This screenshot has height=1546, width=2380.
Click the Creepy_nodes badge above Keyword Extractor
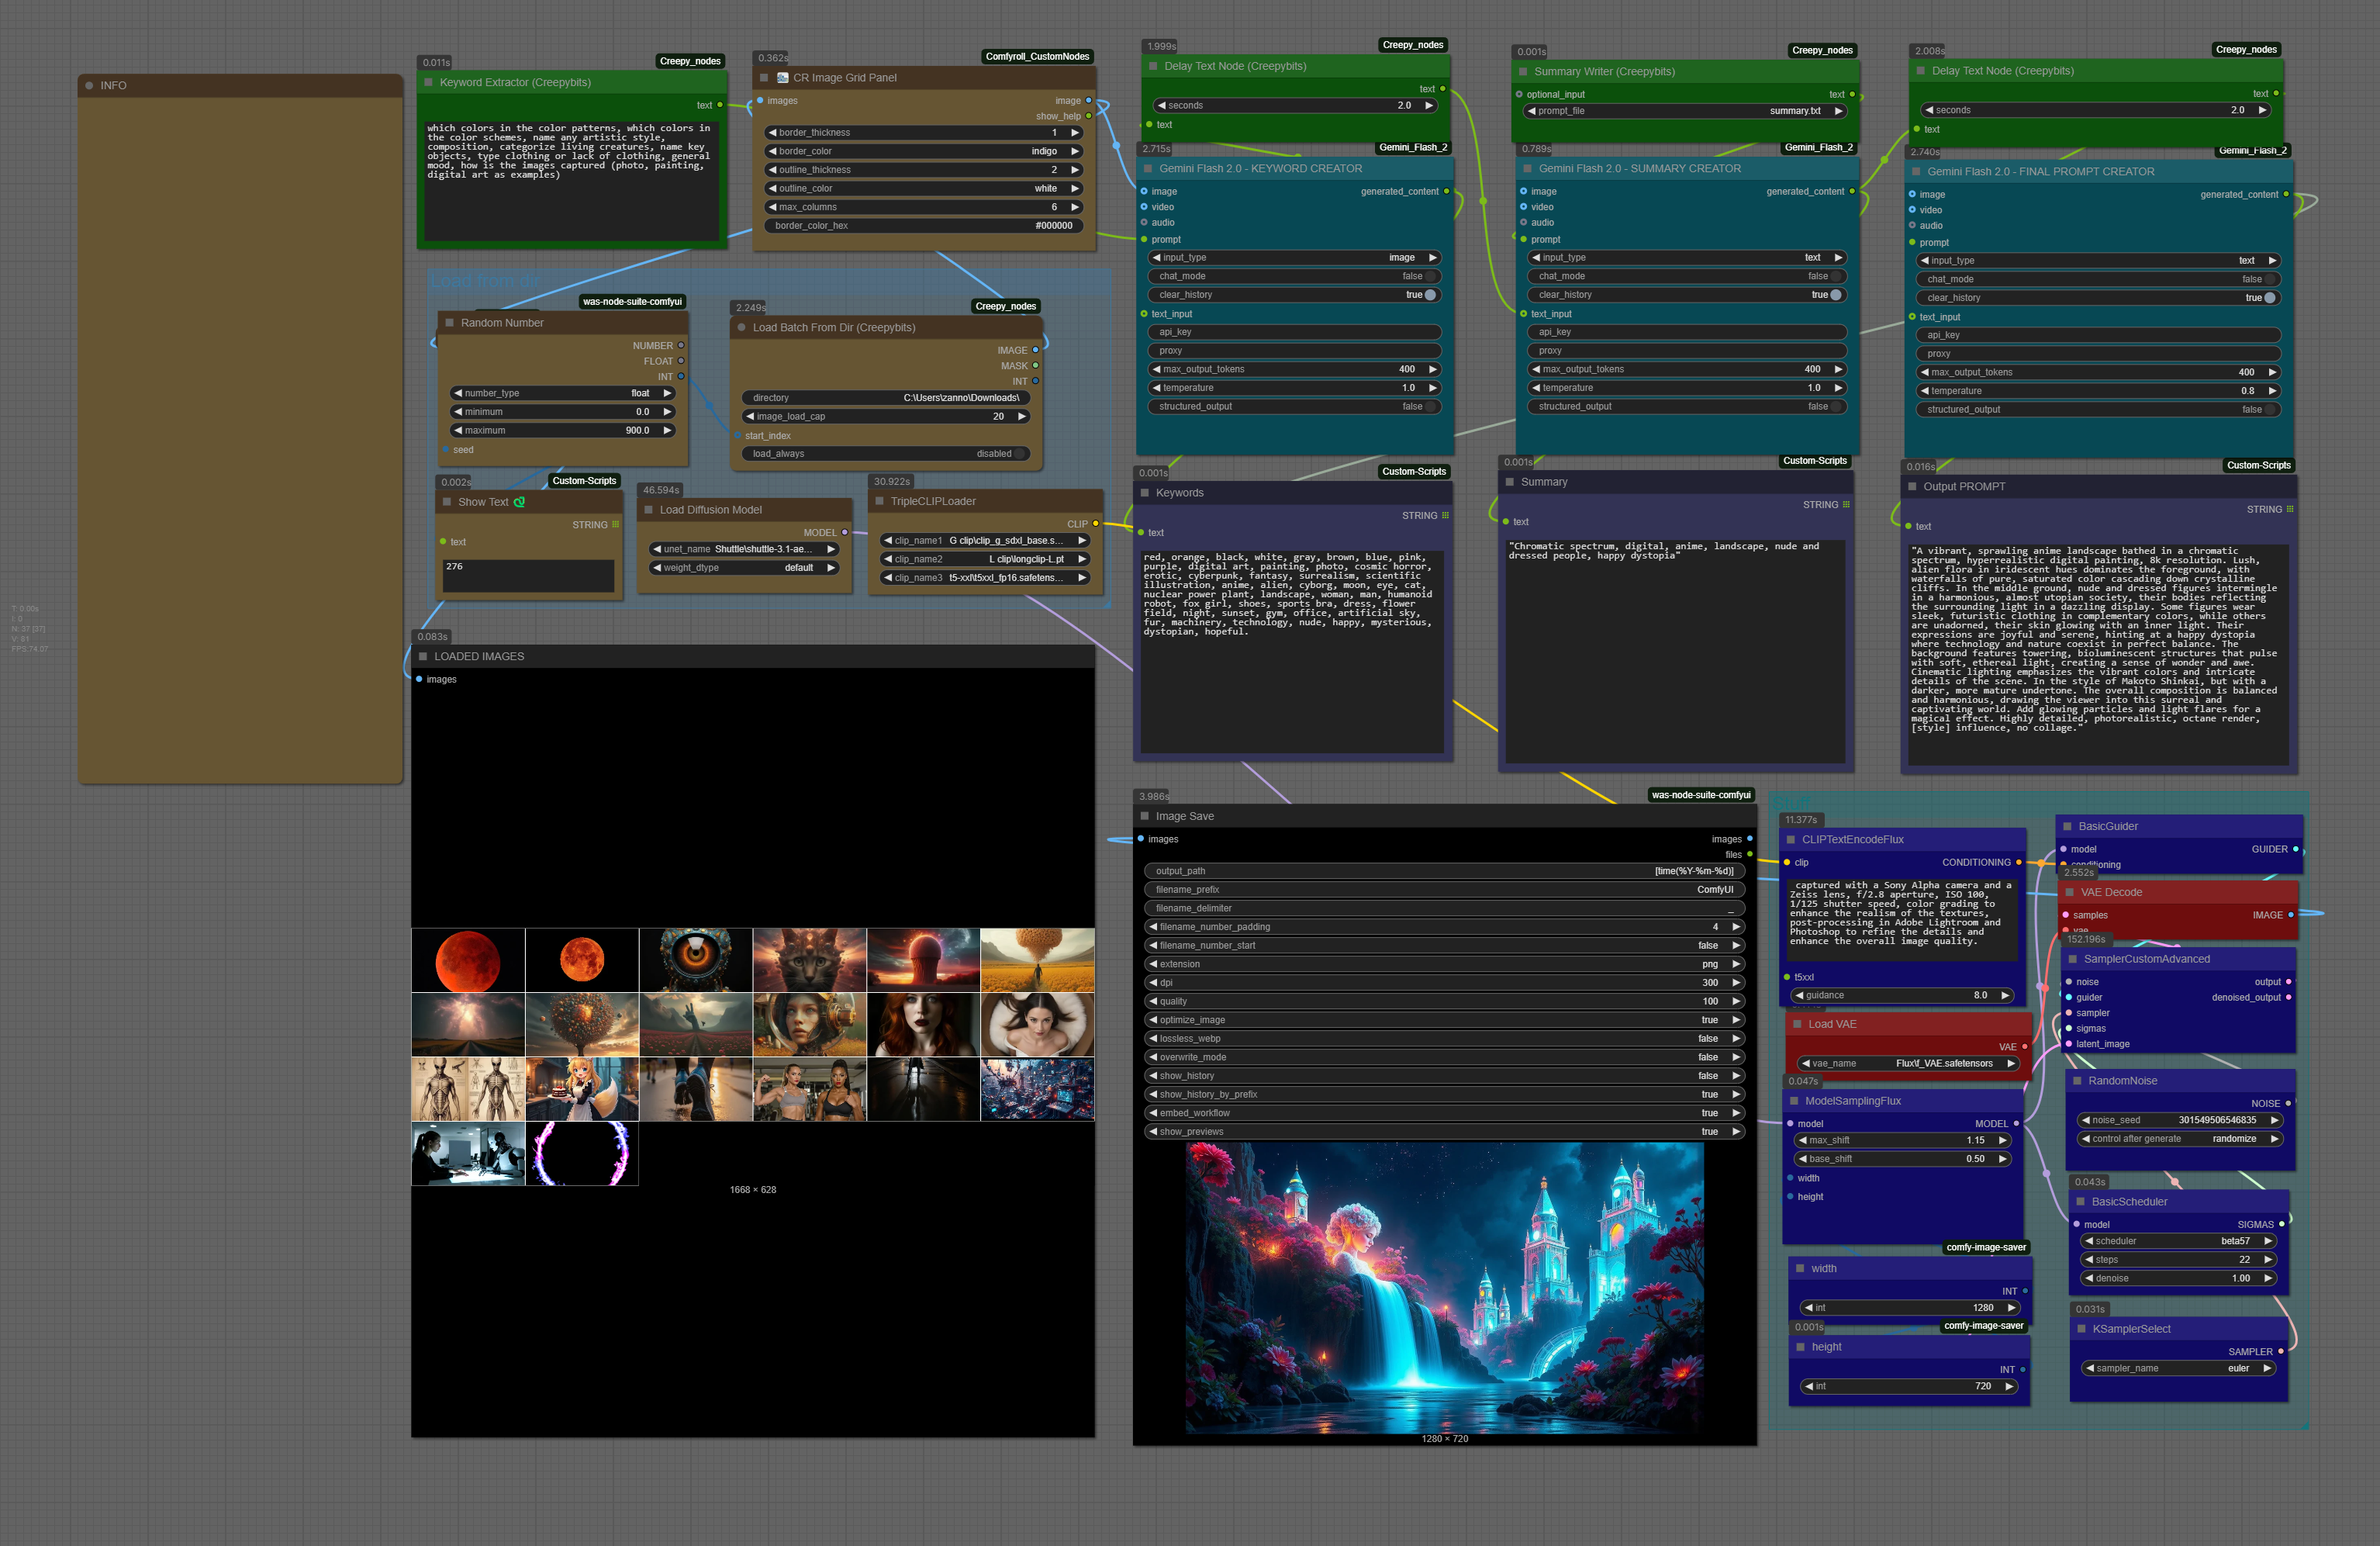click(690, 61)
